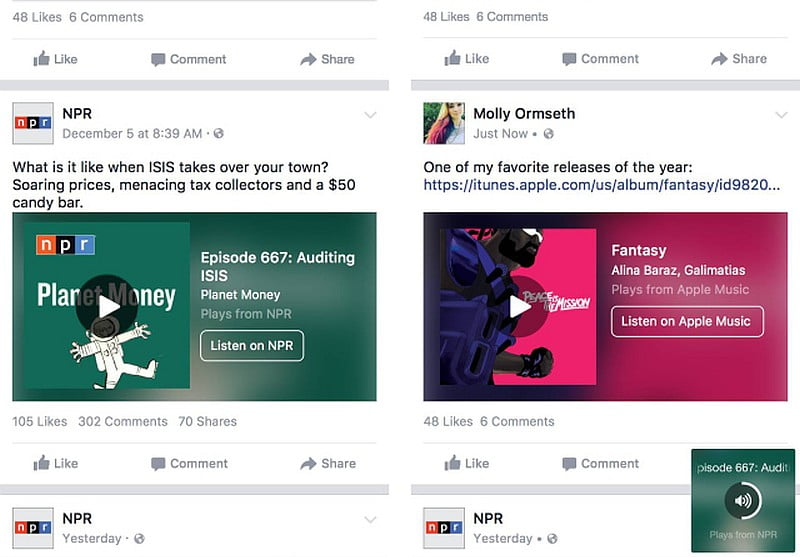This screenshot has width=800, height=557.
Task: Like Molly Ormseth's Fantasy post
Action: pos(466,463)
